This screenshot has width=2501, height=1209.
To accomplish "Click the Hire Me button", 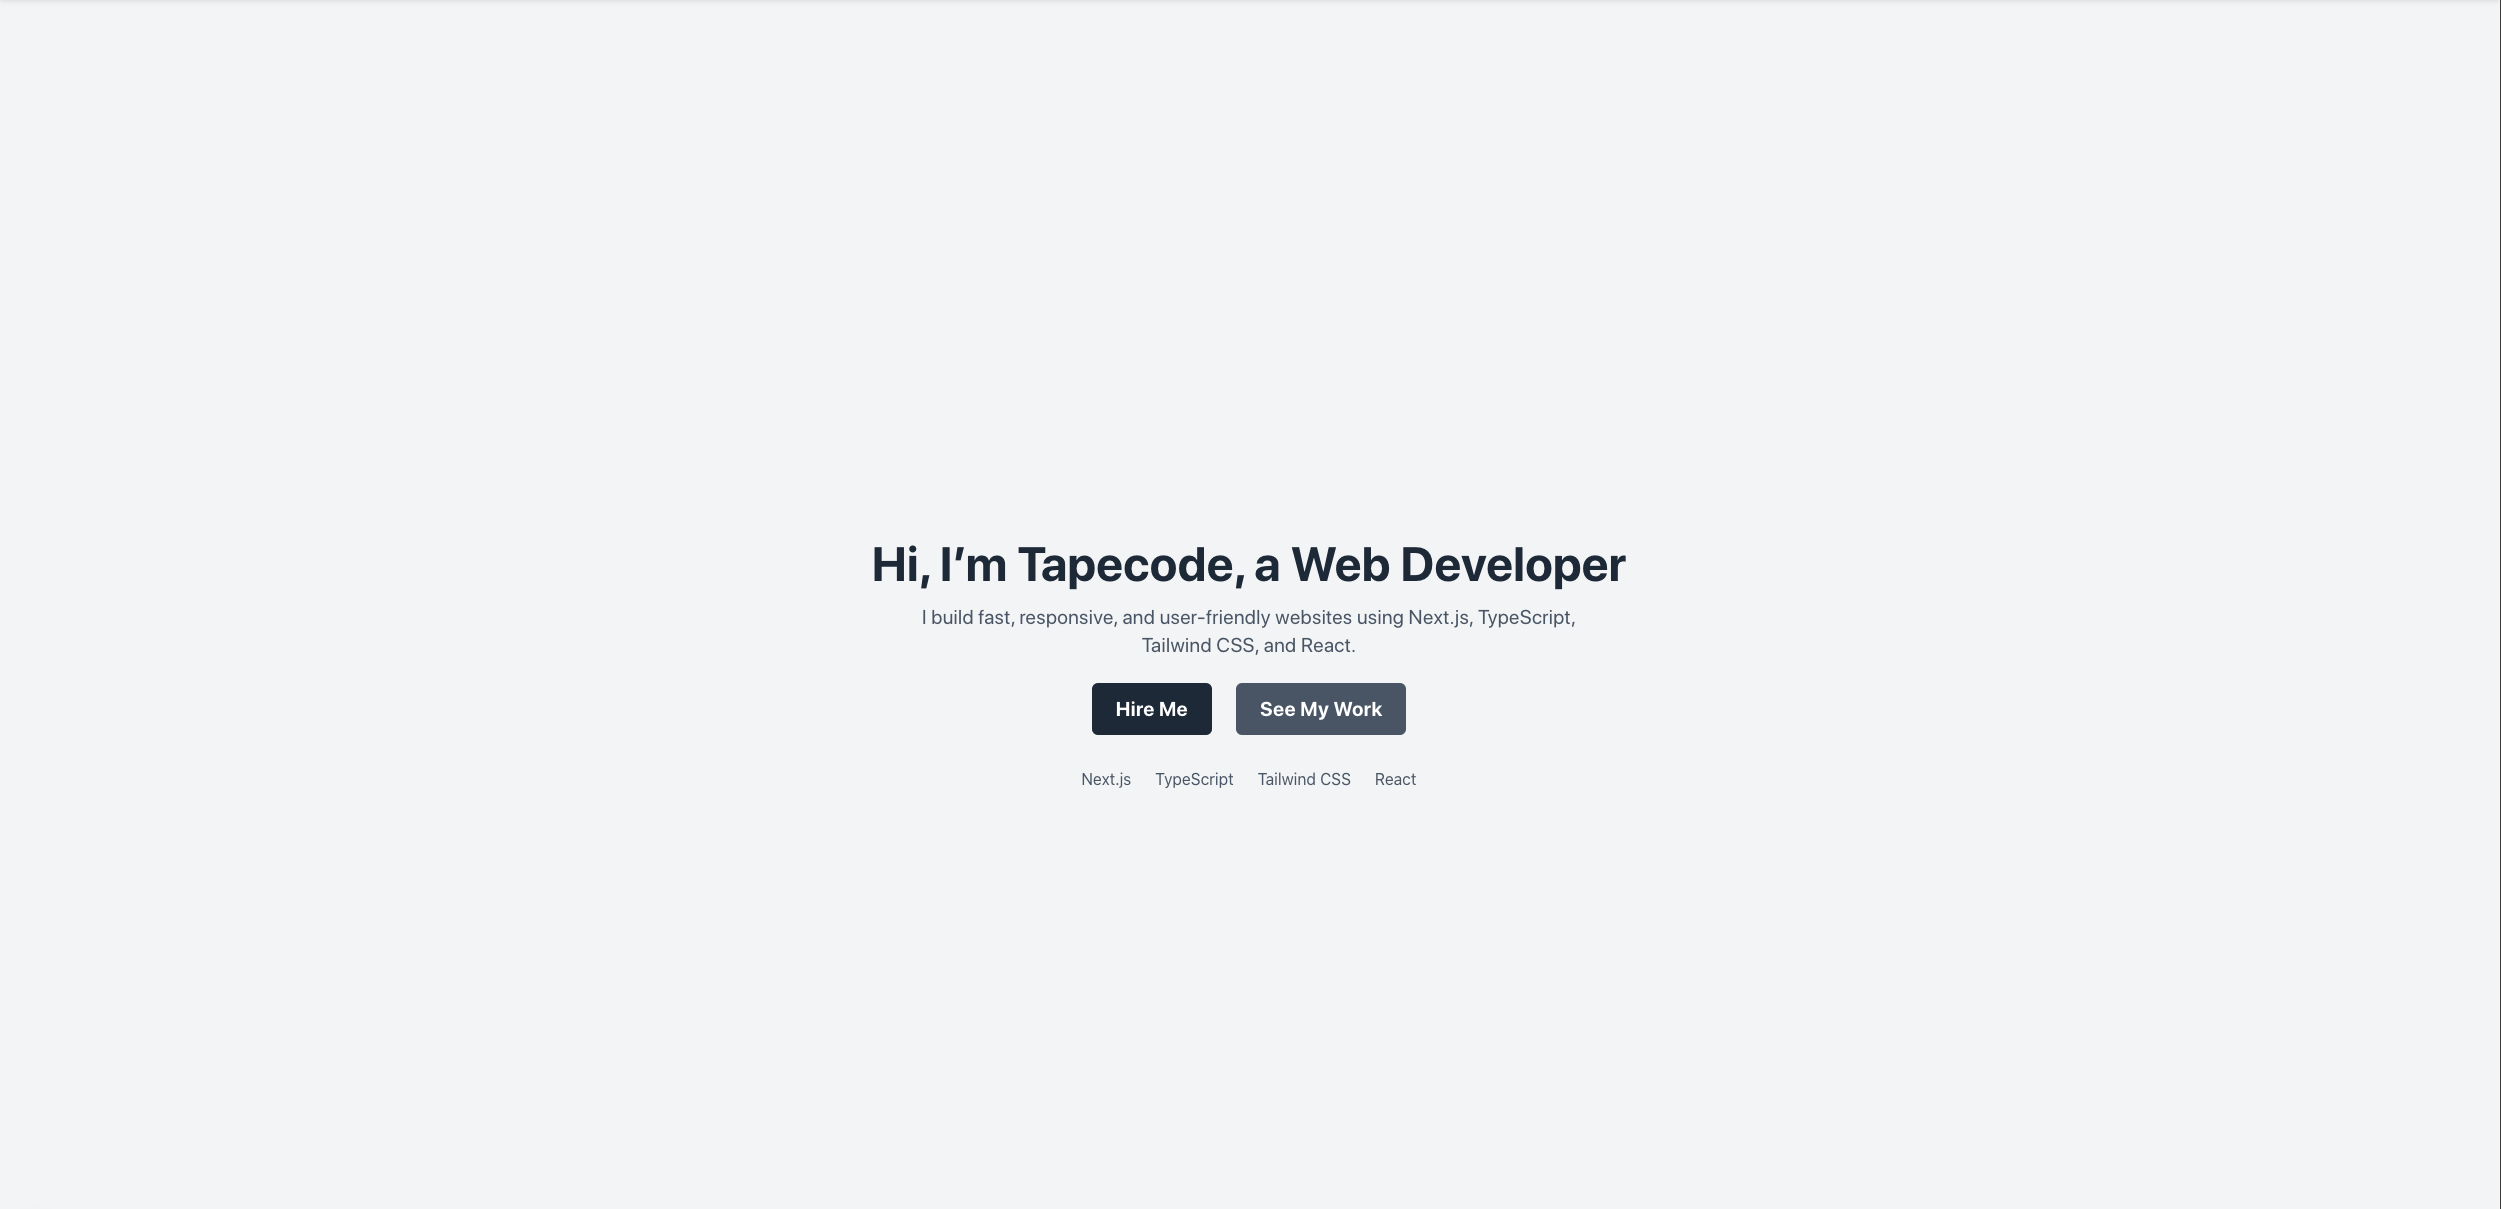I will point(1151,709).
